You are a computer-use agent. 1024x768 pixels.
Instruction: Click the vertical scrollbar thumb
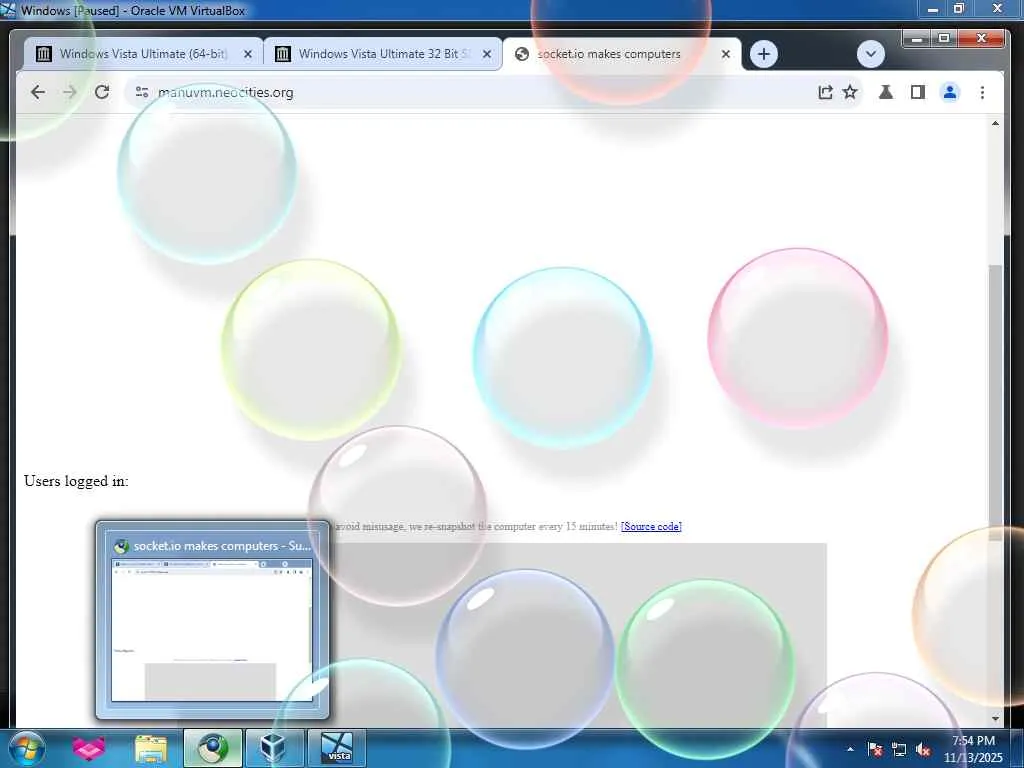pyautogui.click(x=995, y=402)
